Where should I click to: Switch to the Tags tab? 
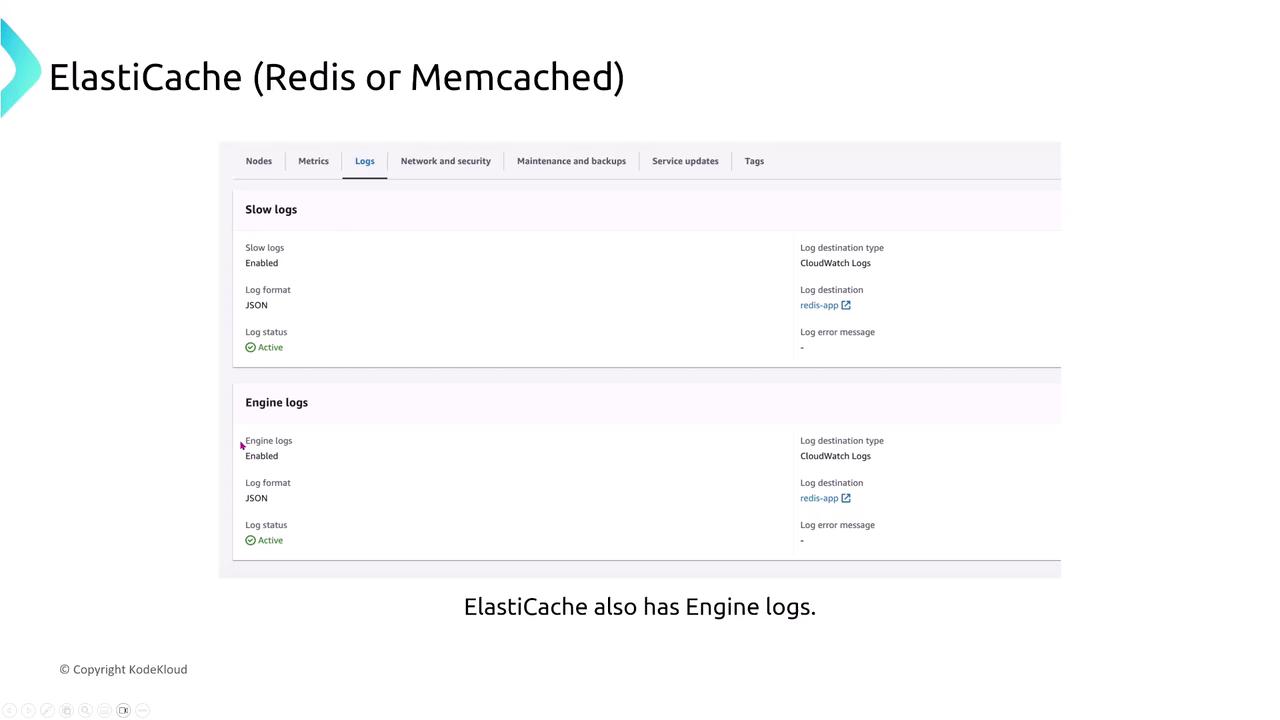[x=754, y=161]
